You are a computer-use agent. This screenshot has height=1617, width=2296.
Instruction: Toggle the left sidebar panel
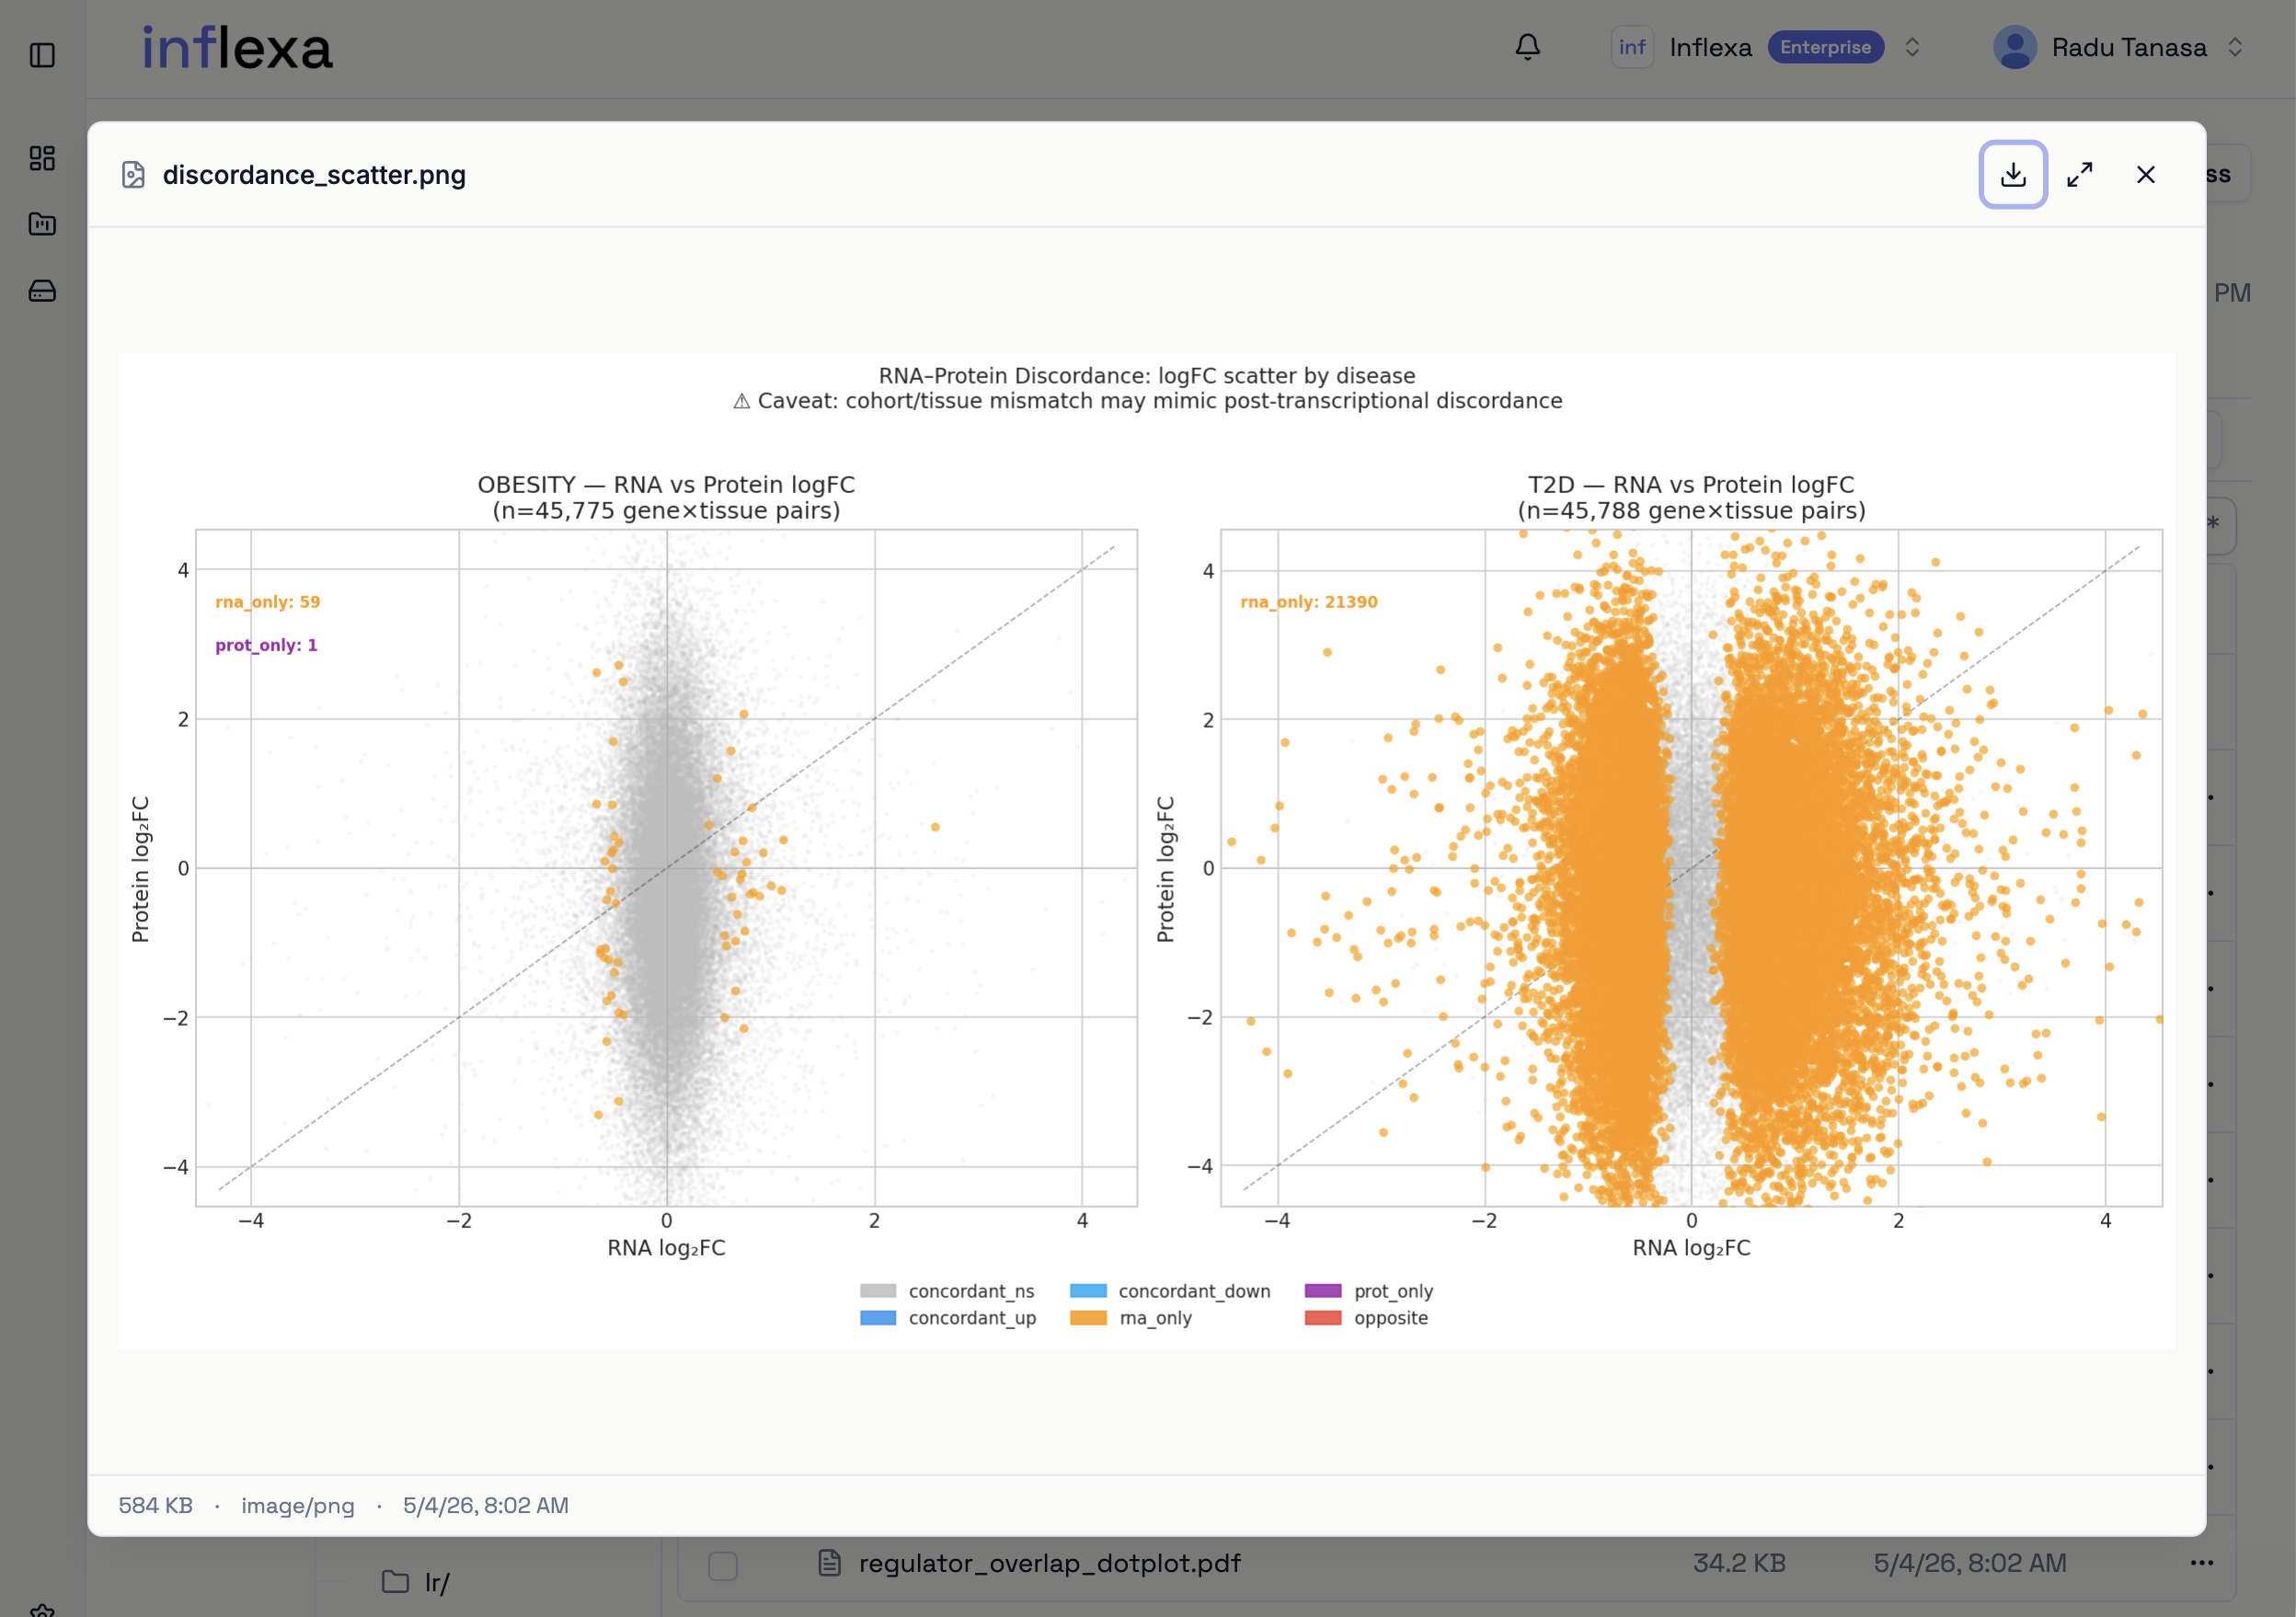42,55
